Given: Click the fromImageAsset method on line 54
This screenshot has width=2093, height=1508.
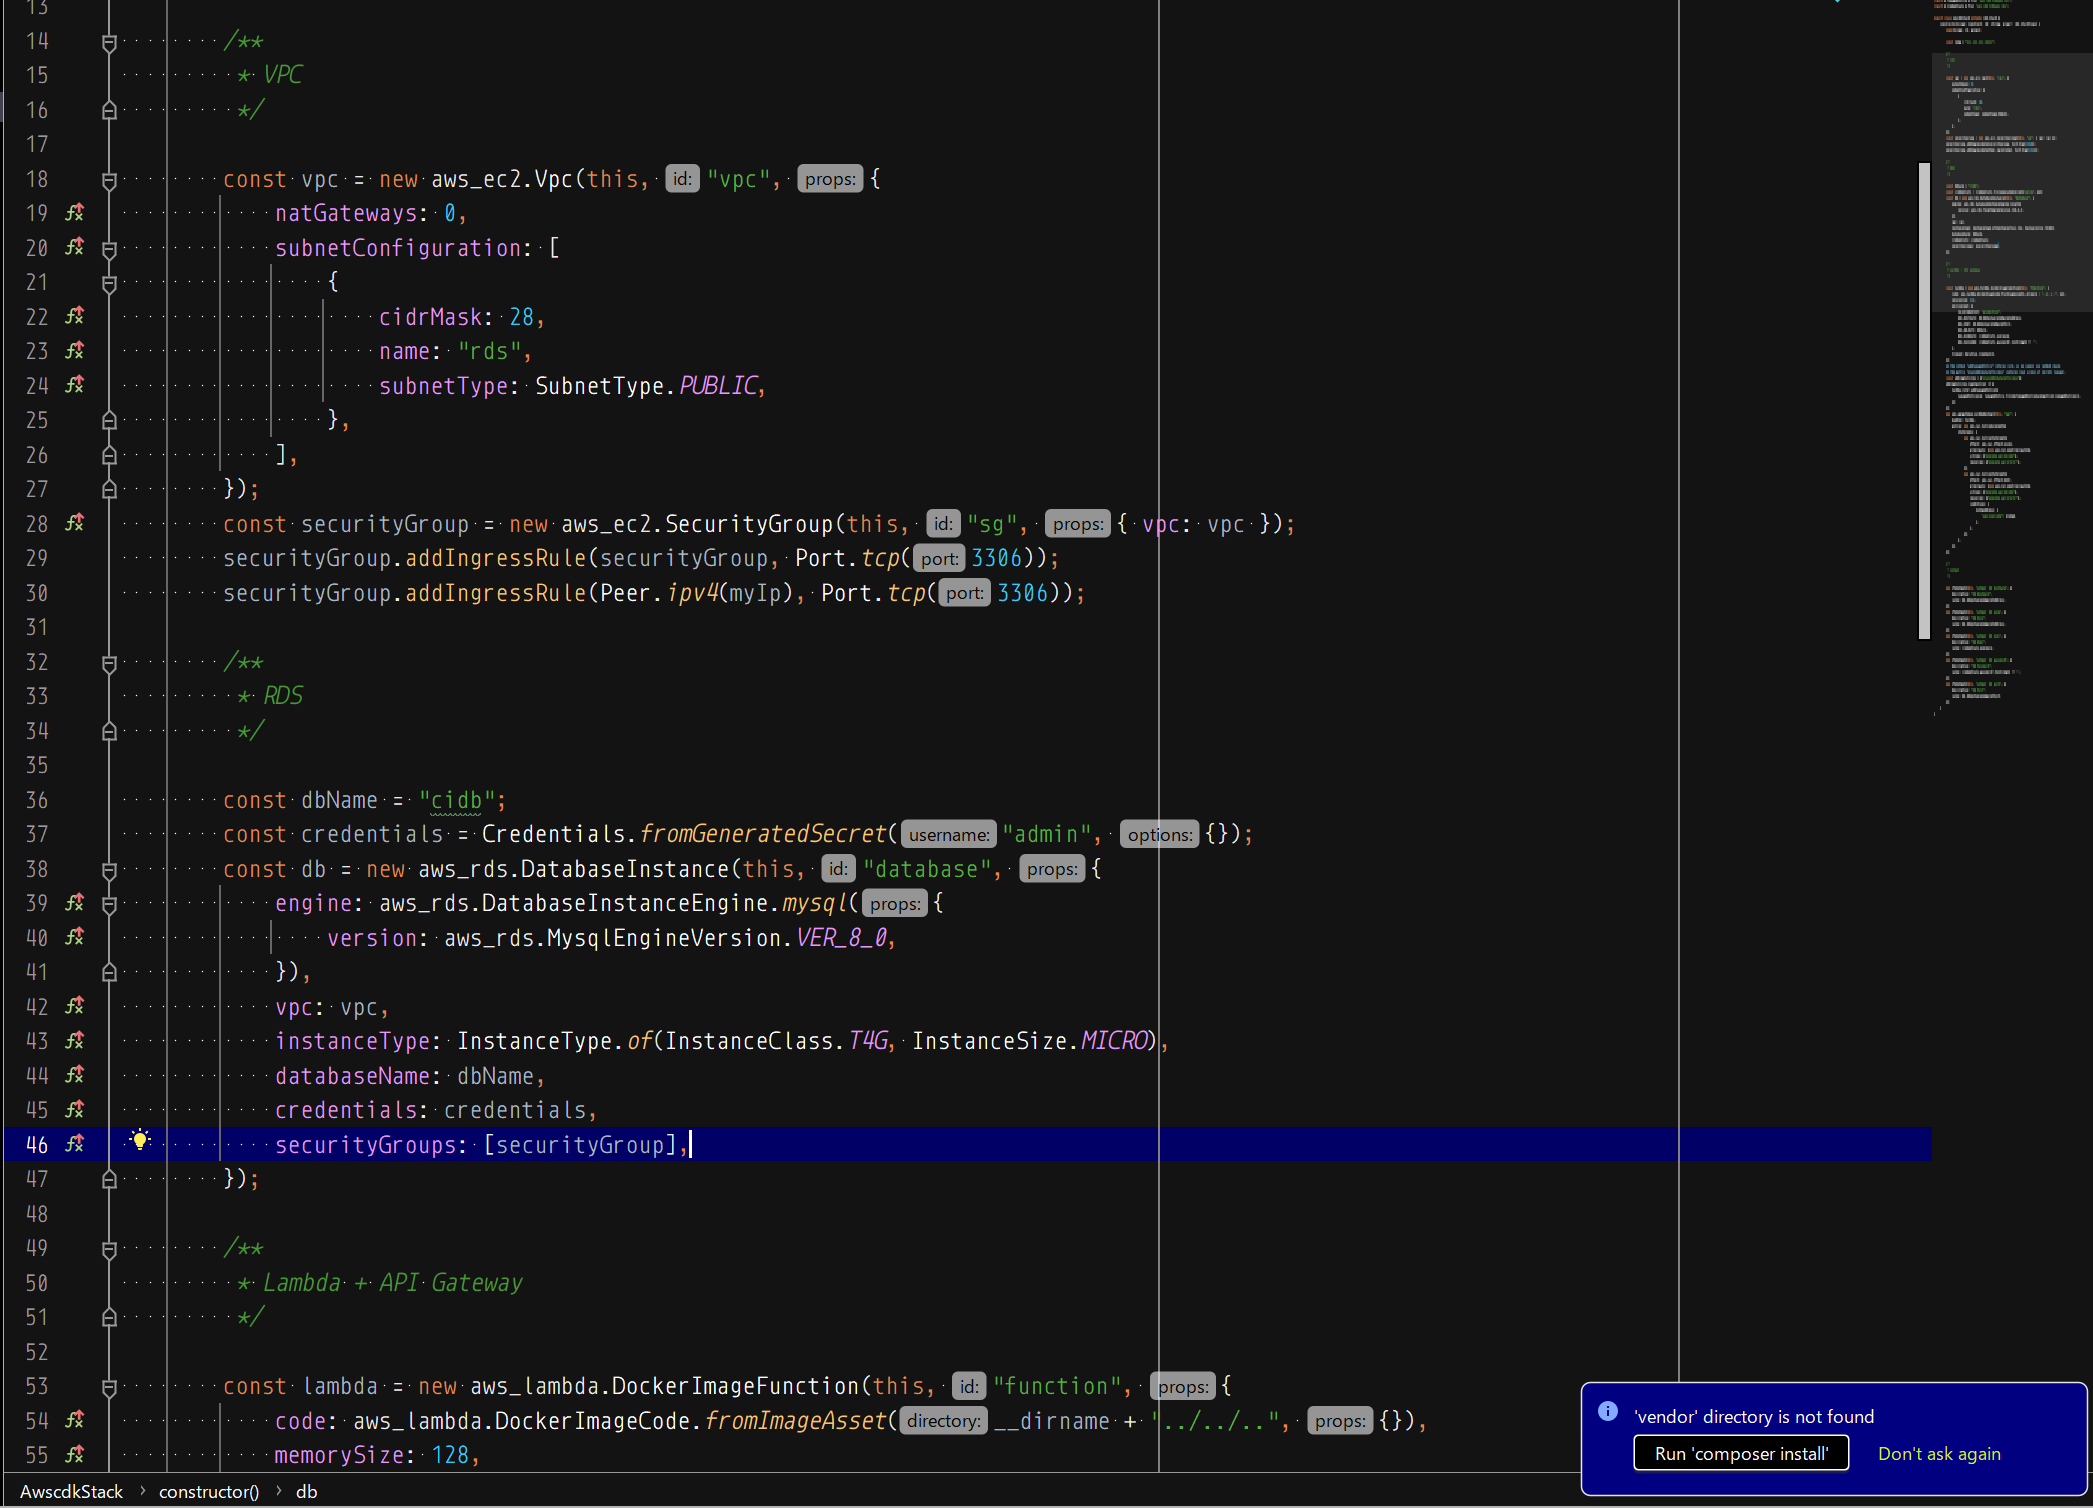Looking at the screenshot, I should point(796,1420).
